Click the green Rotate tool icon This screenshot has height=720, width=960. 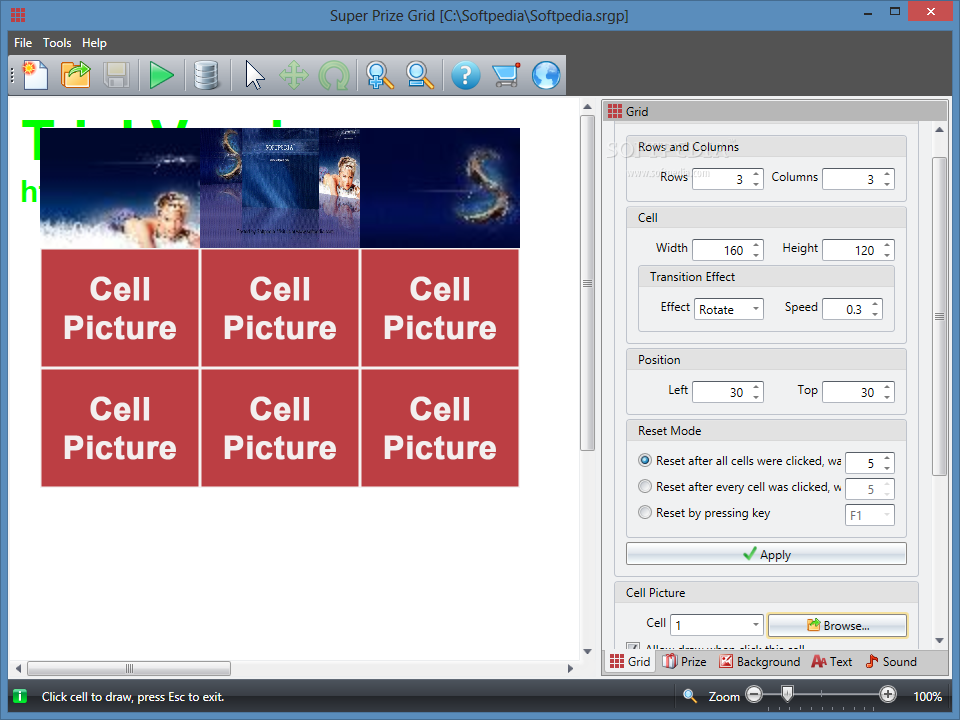pos(334,77)
